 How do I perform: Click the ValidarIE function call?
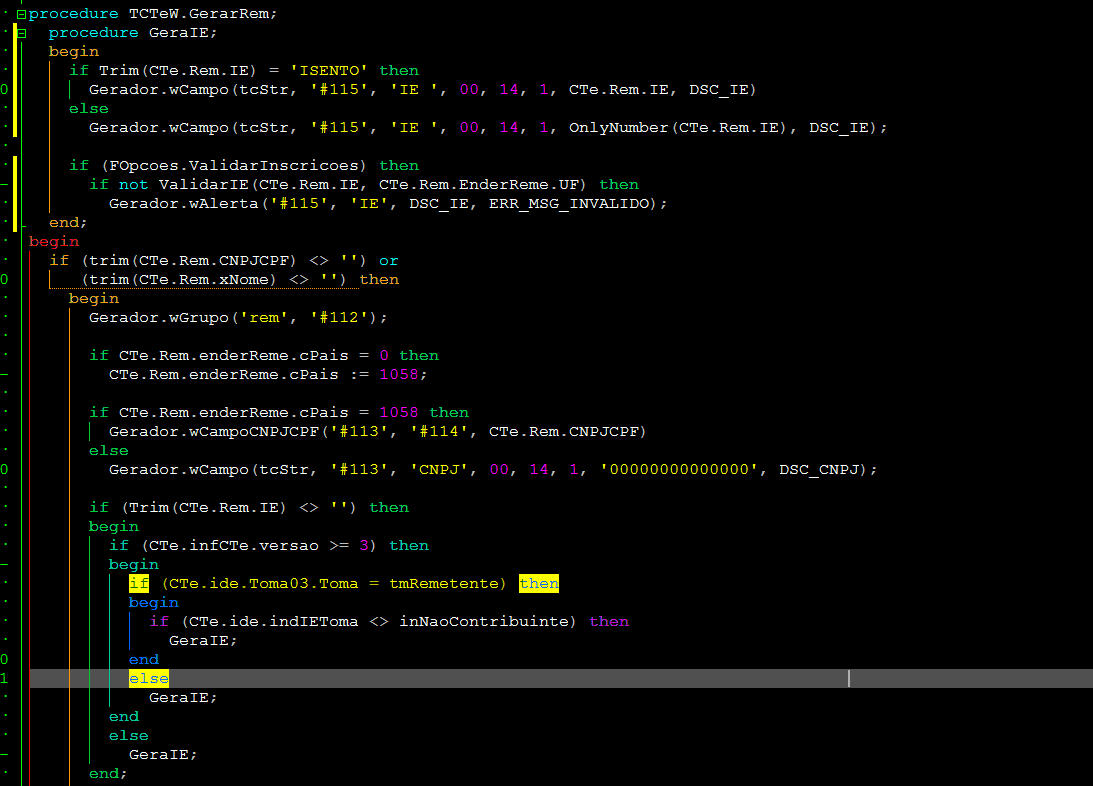click(x=204, y=185)
